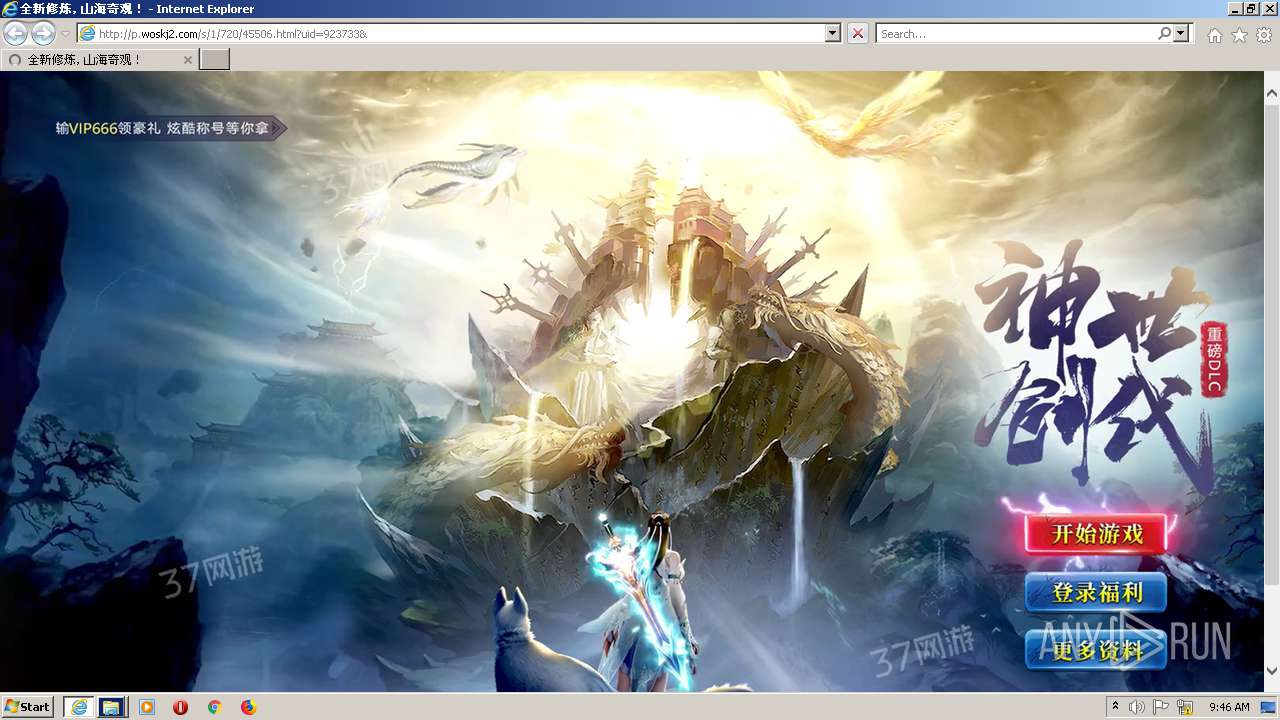Open Favorites star icon

pyautogui.click(x=1239, y=35)
